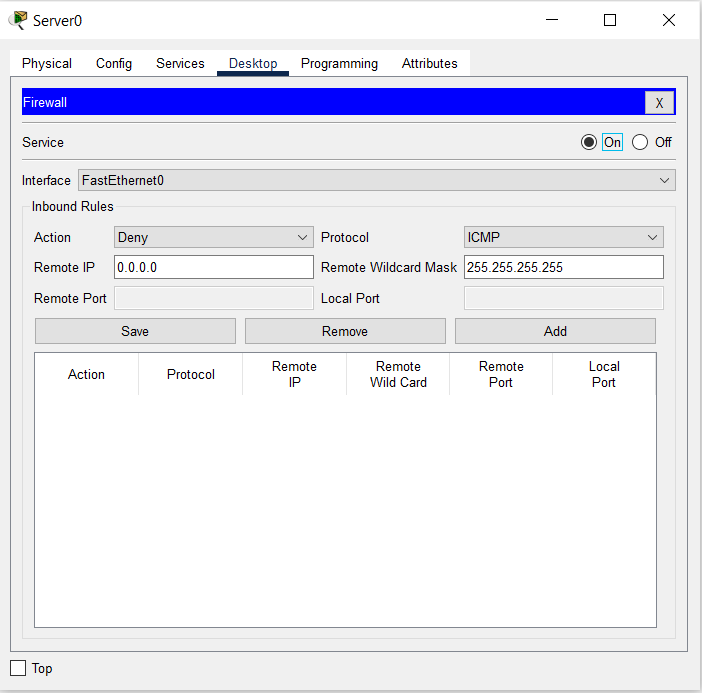702x693 pixels.
Task: Switch to the Config tab
Action: [114, 63]
